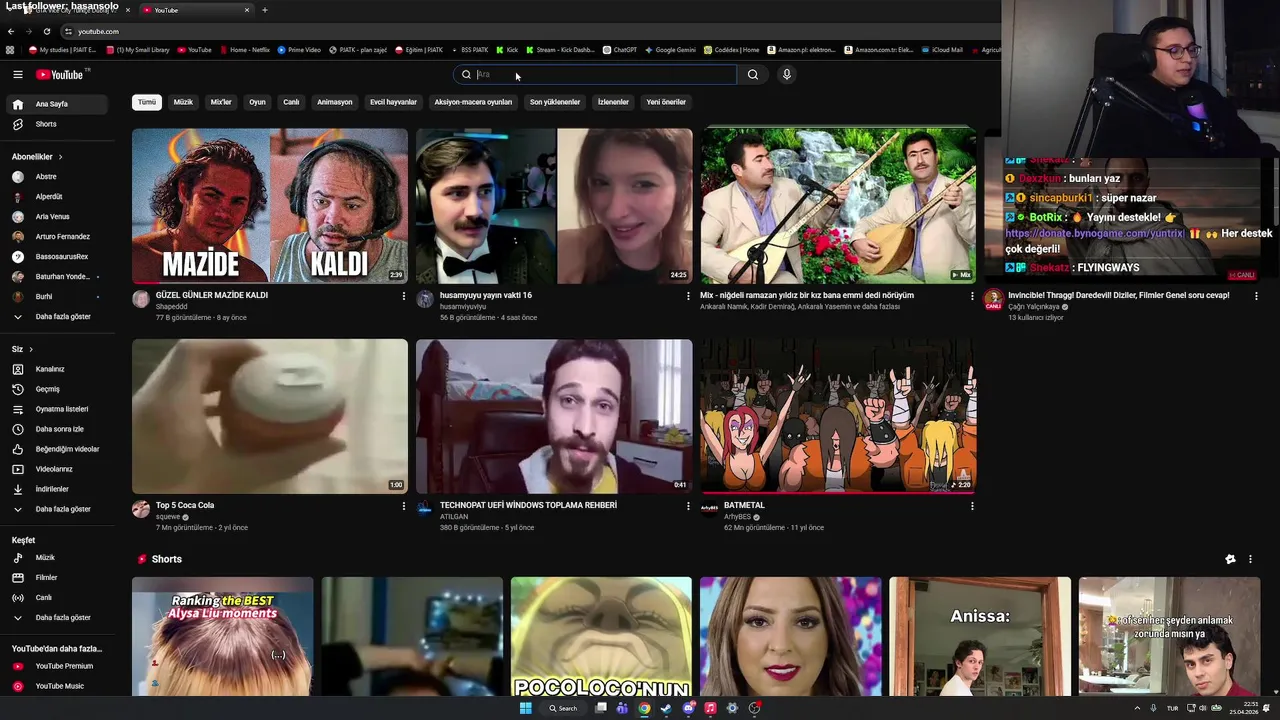Click the search magnifier button
This screenshot has height=720, width=1280.
[x=753, y=74]
